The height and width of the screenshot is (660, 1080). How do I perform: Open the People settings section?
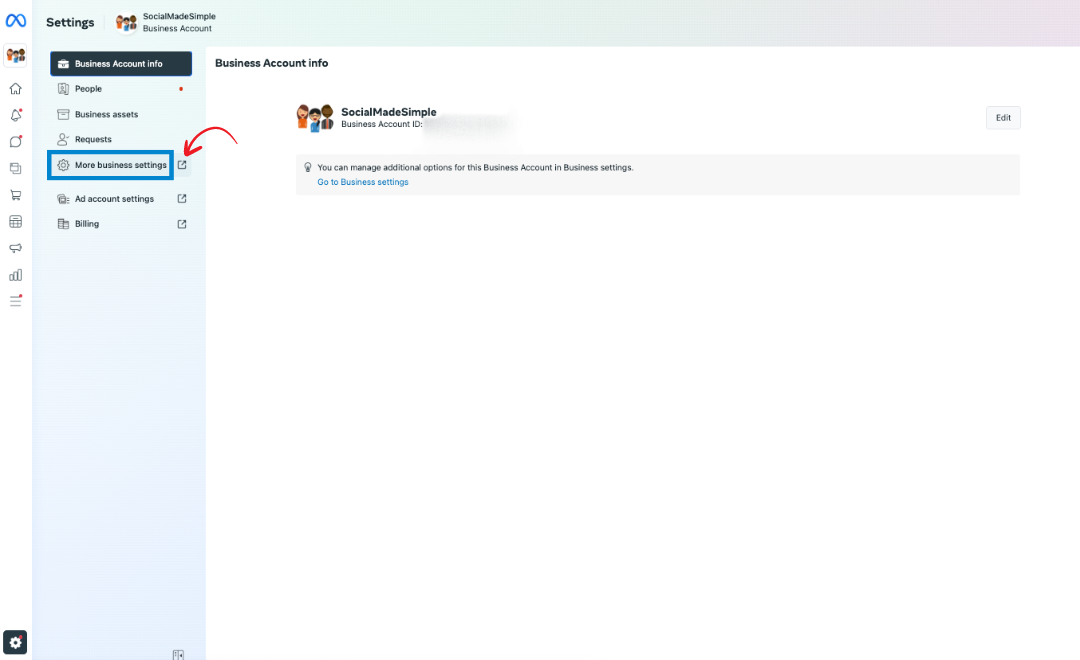[121, 89]
